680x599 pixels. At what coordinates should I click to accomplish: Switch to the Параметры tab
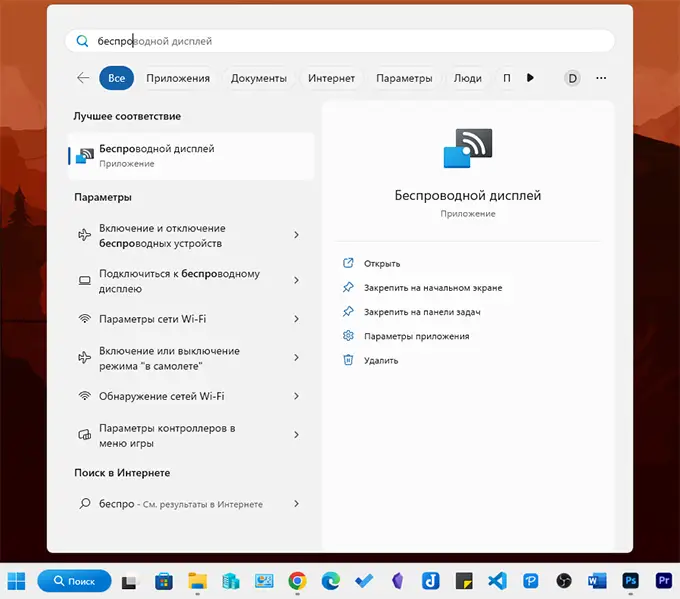click(x=404, y=78)
